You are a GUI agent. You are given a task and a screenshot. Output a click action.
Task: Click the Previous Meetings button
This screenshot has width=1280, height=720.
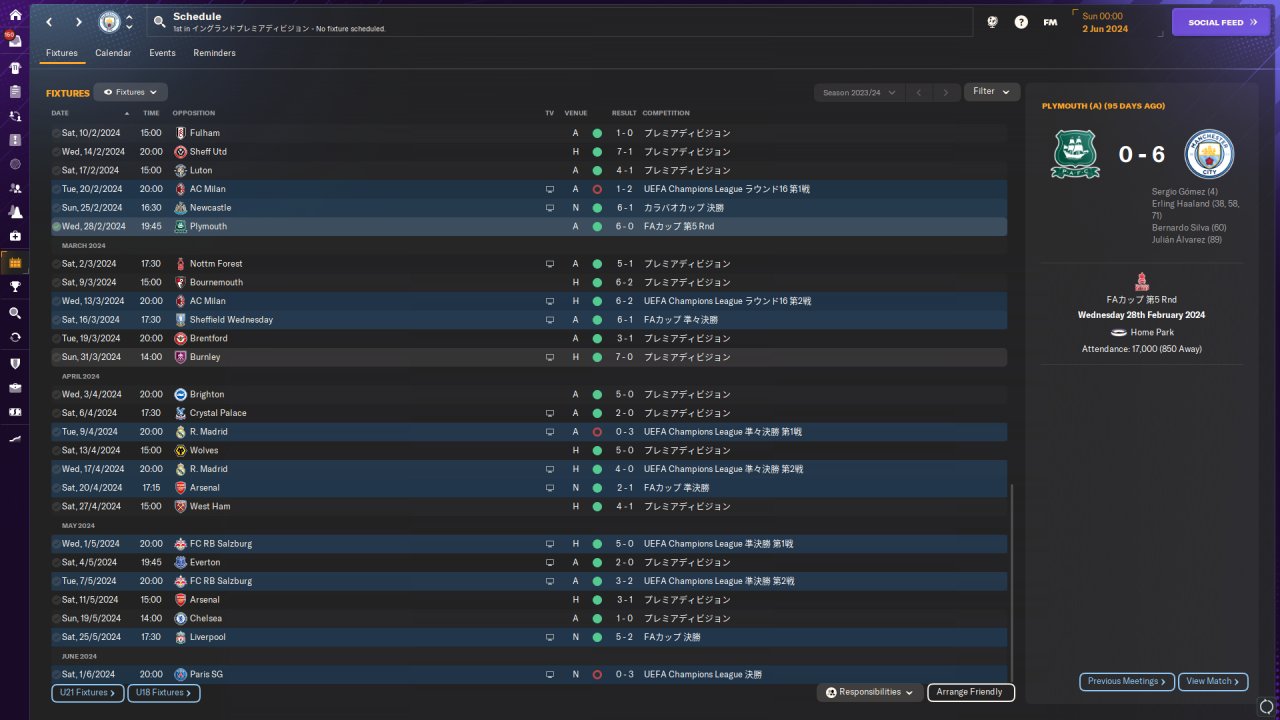[1127, 682]
